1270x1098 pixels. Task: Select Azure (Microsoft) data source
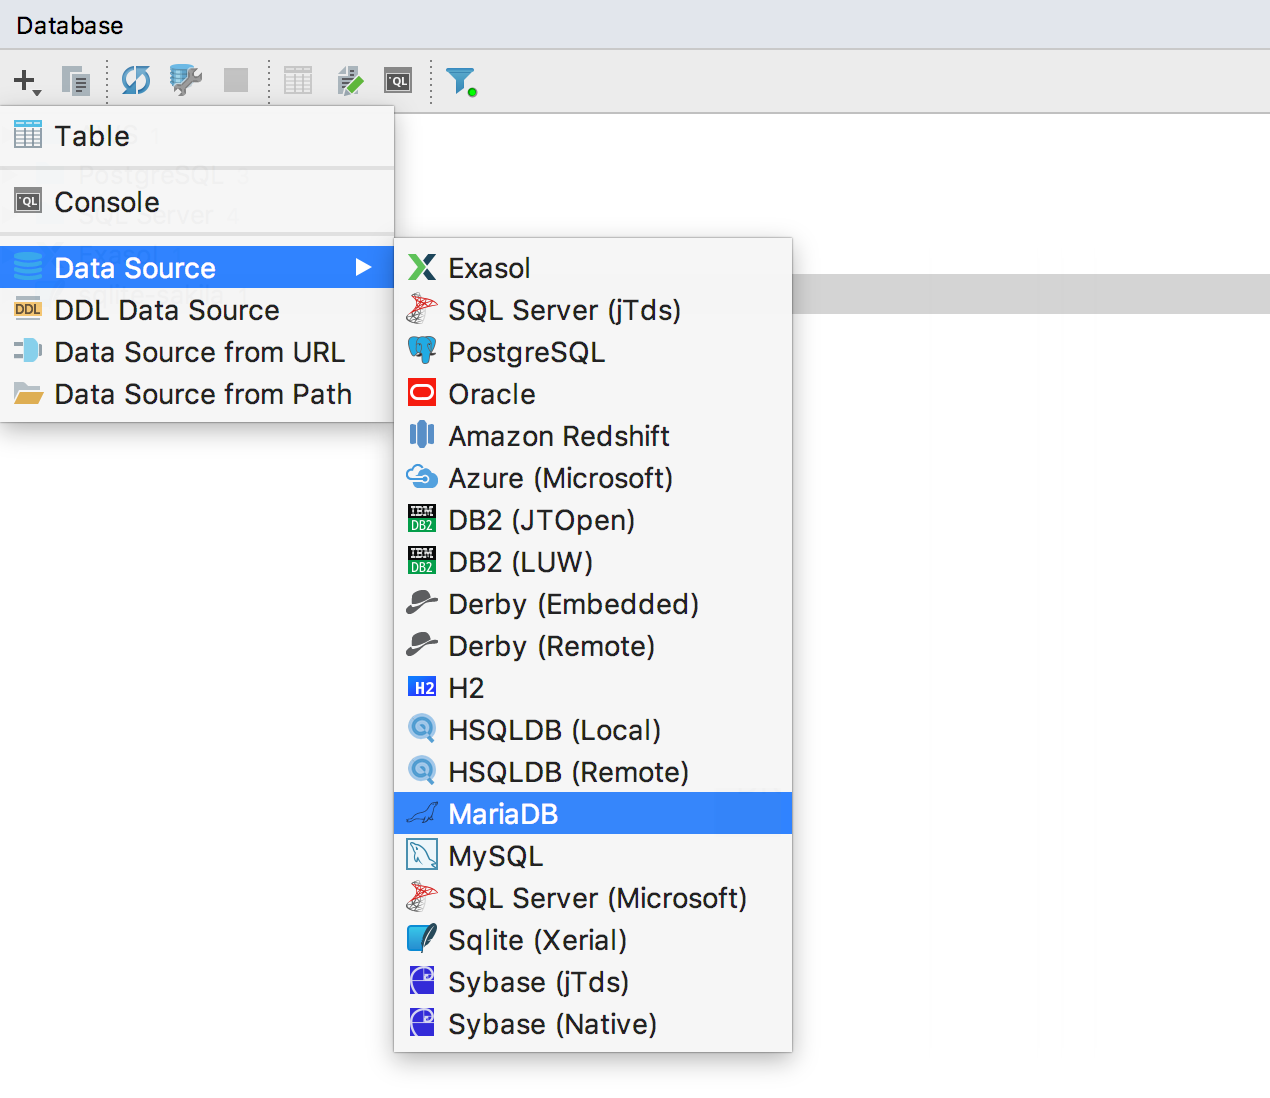click(x=593, y=478)
